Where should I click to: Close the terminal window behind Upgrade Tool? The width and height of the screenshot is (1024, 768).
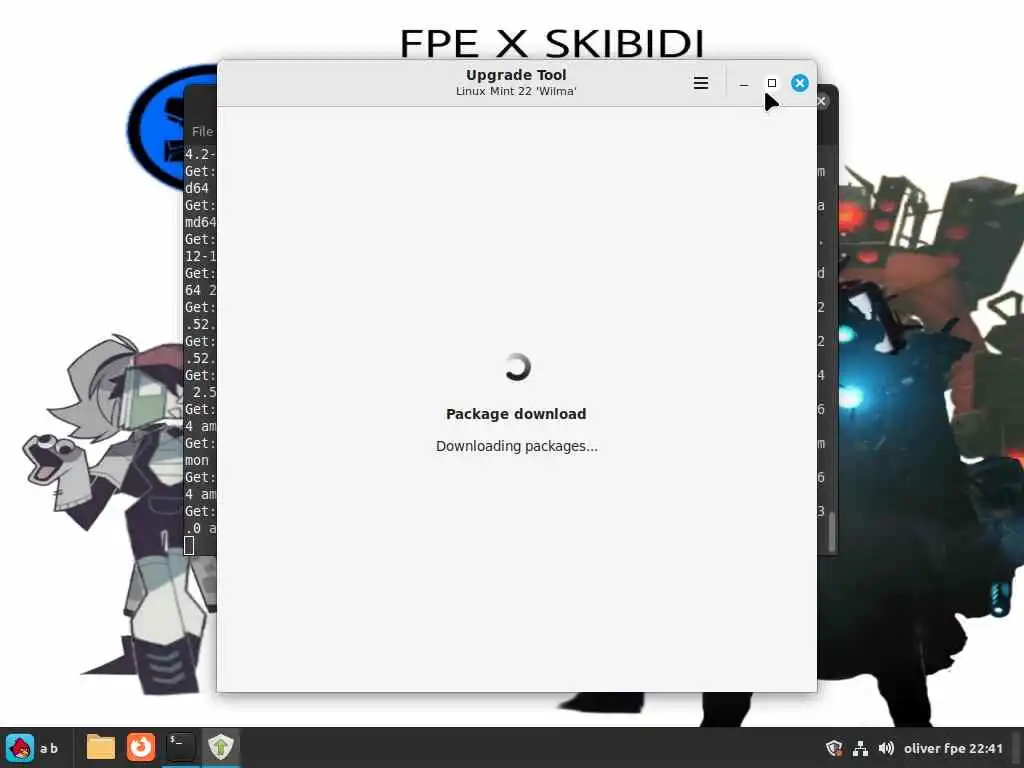822,101
